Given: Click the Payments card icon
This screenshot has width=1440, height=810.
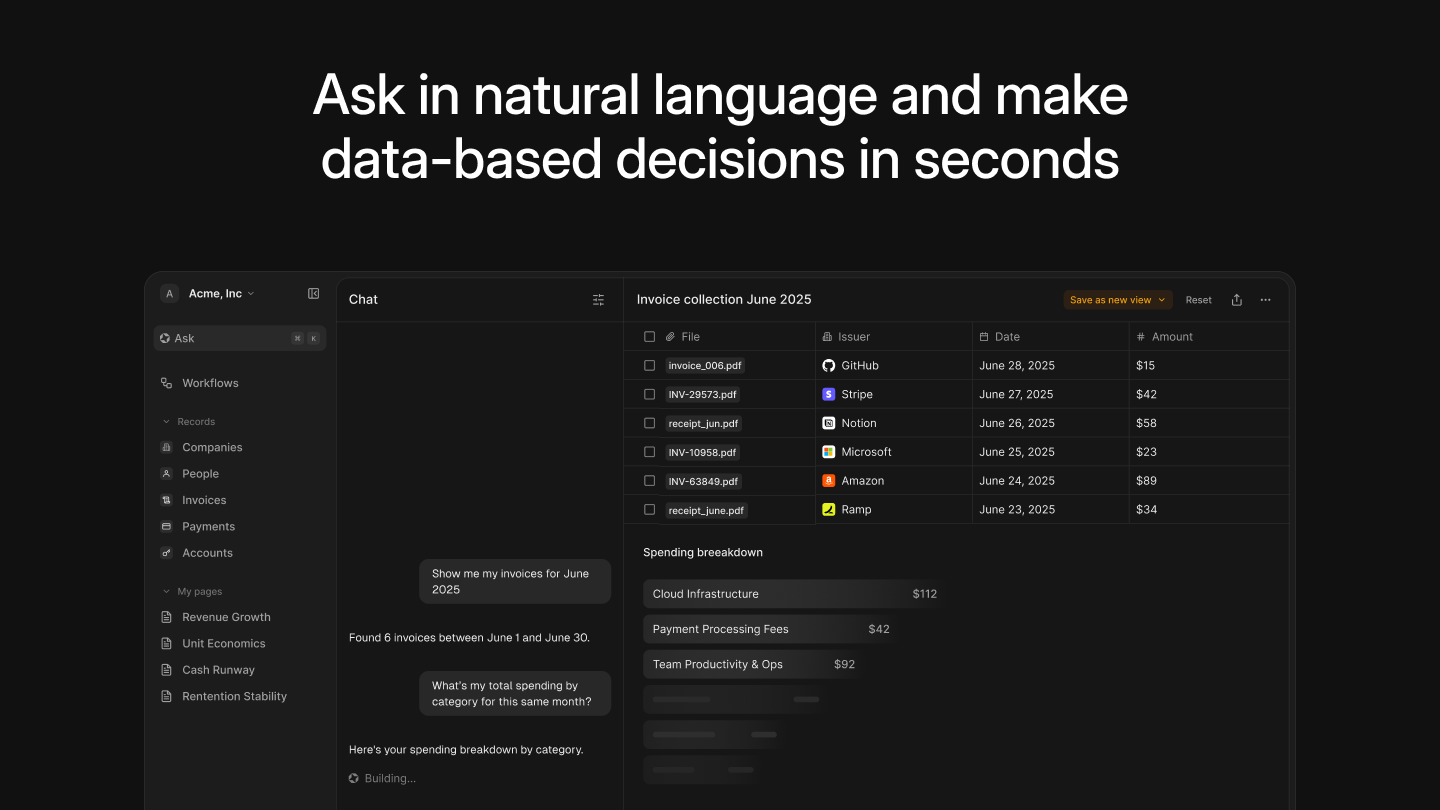Looking at the screenshot, I should coord(166,526).
